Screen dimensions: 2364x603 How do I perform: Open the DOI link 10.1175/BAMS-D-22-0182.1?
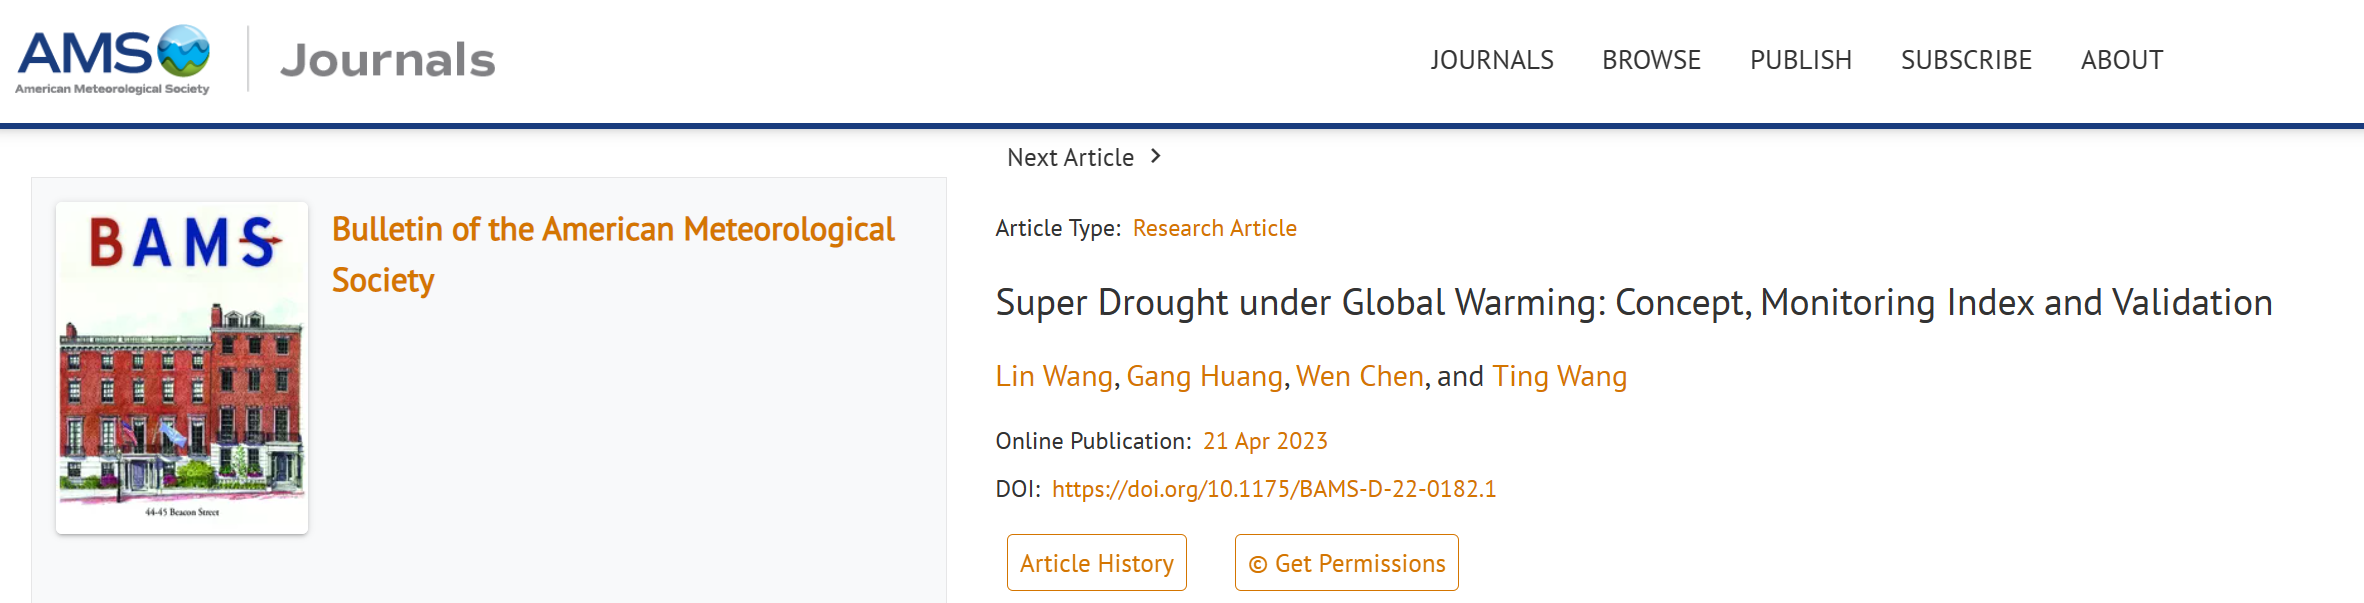[x=1274, y=489]
